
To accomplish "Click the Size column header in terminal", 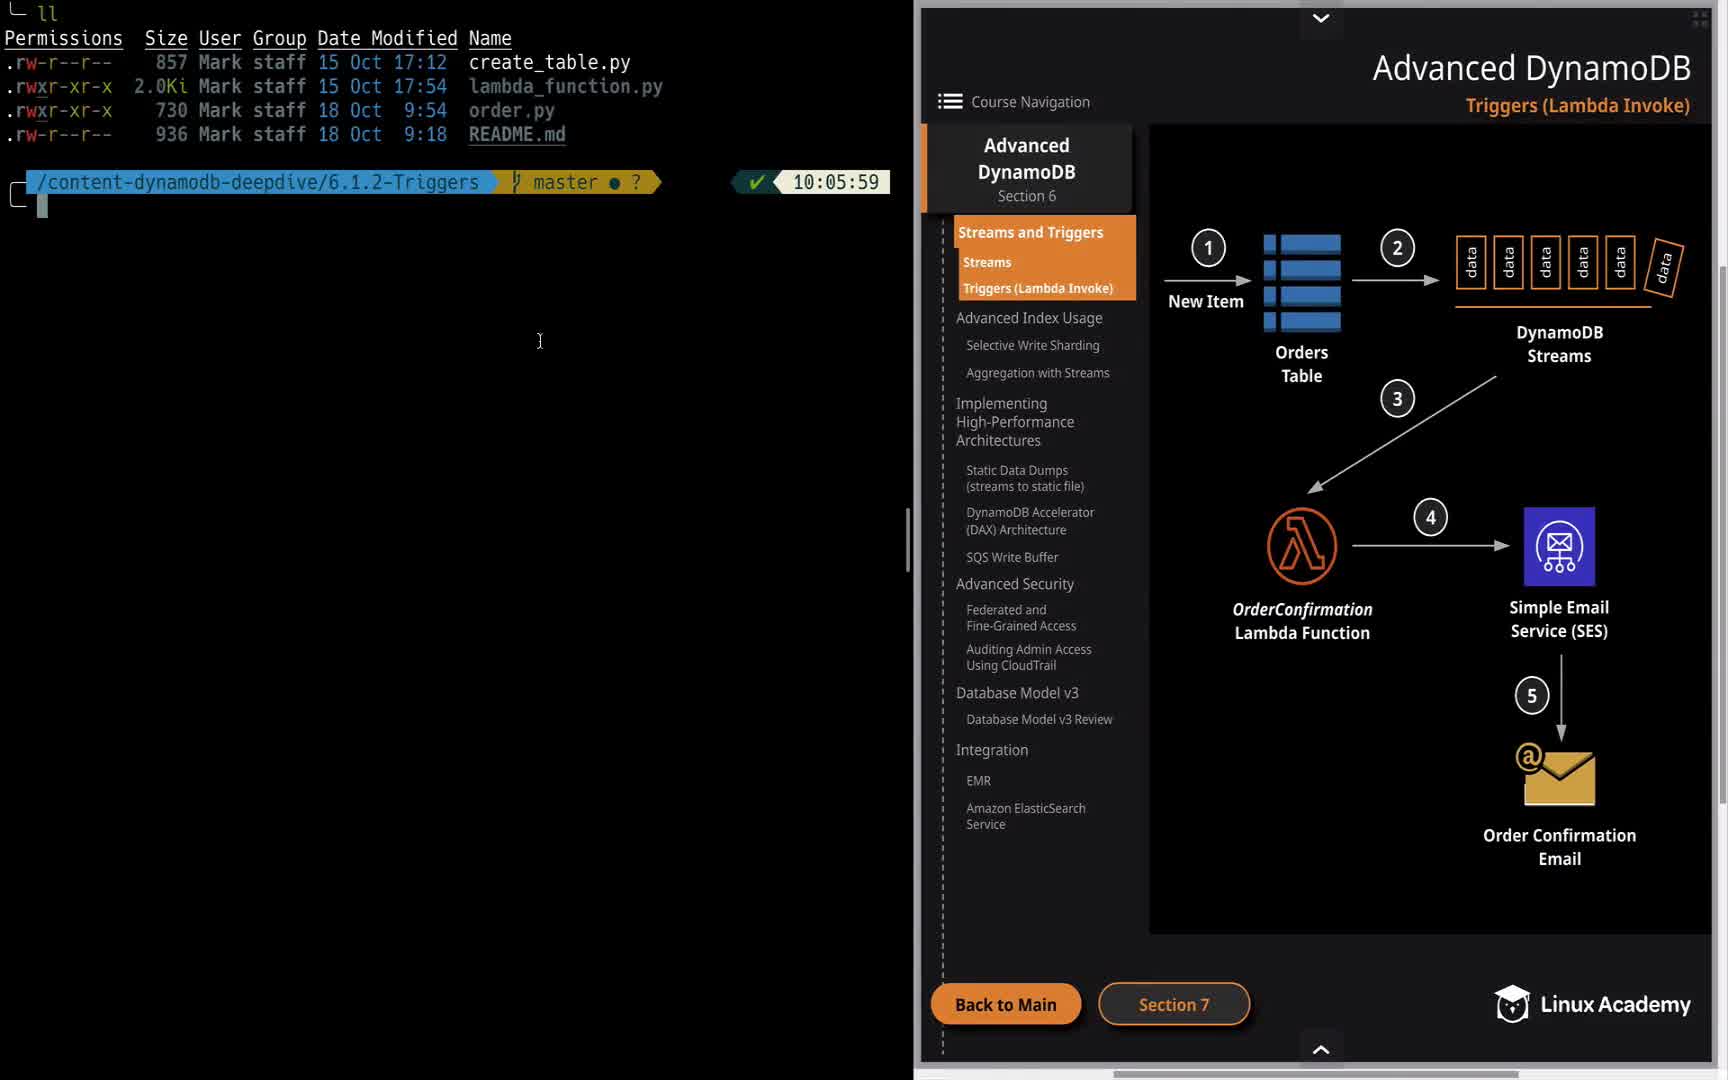I will coord(166,38).
